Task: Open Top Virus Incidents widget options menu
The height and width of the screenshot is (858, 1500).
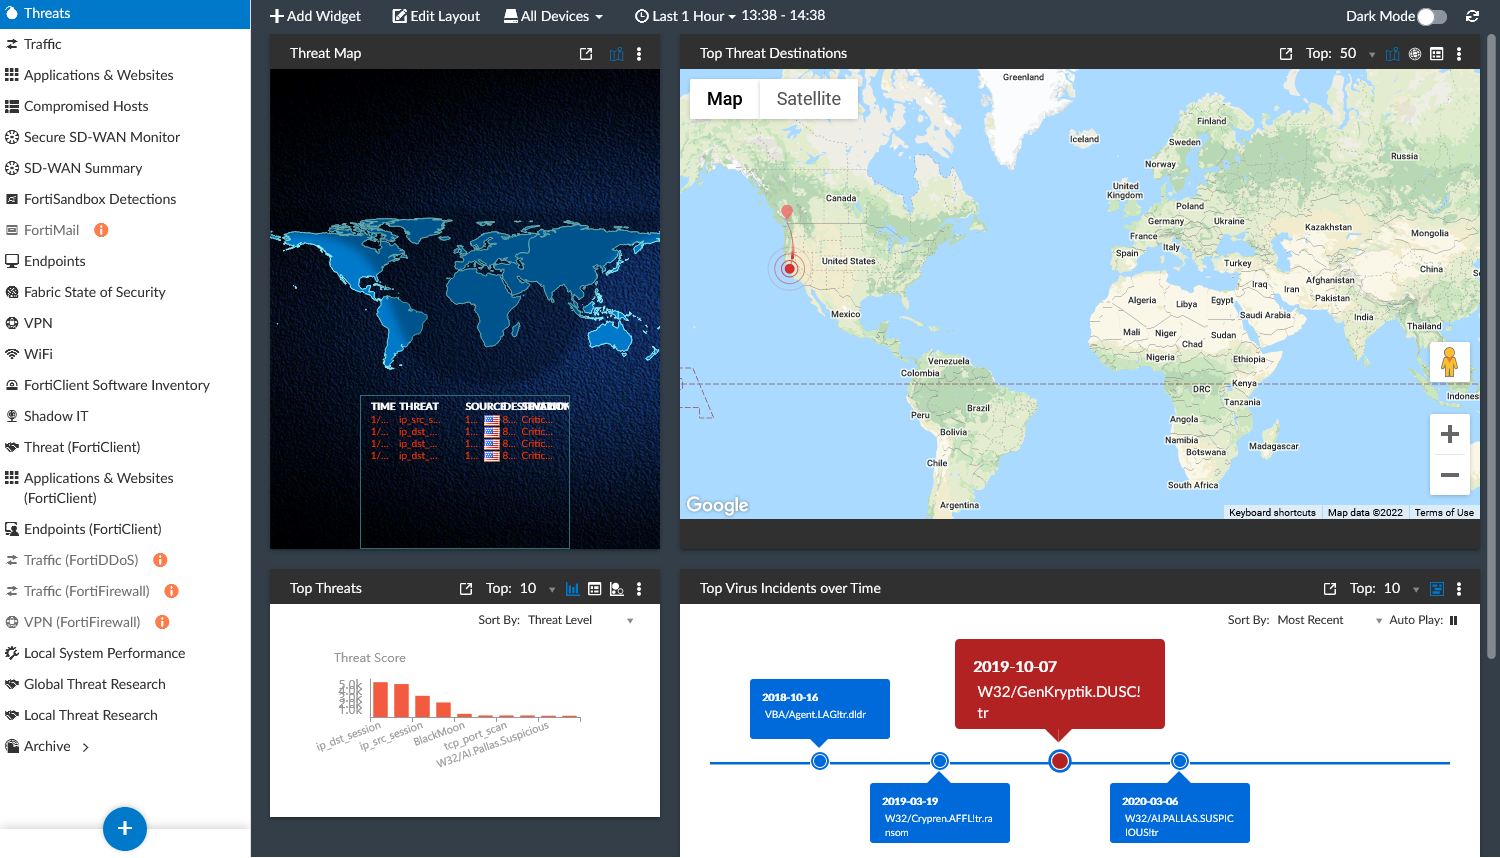Action: (1459, 589)
